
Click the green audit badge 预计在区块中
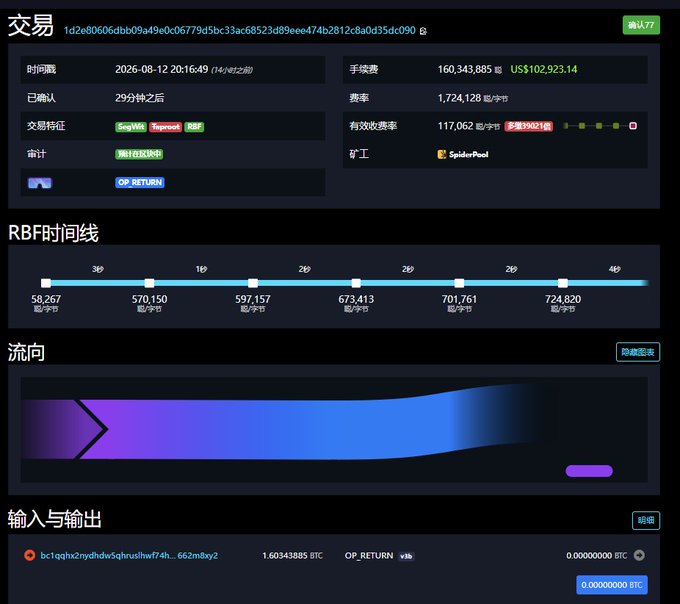(x=139, y=154)
